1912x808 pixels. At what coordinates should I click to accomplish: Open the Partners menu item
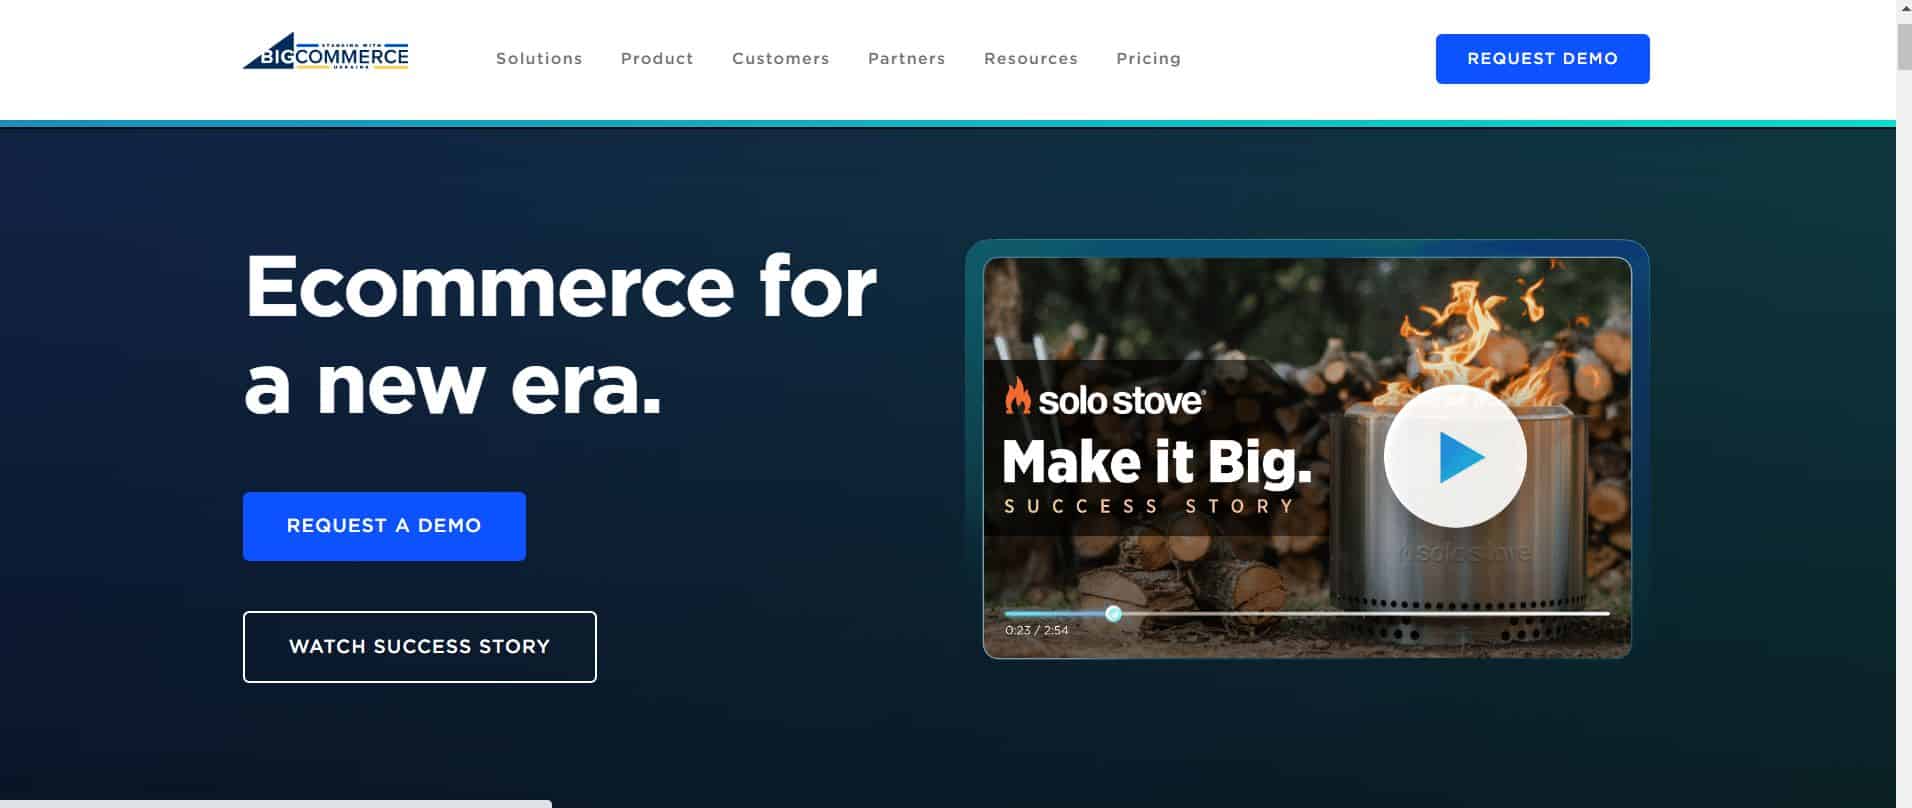tap(907, 59)
